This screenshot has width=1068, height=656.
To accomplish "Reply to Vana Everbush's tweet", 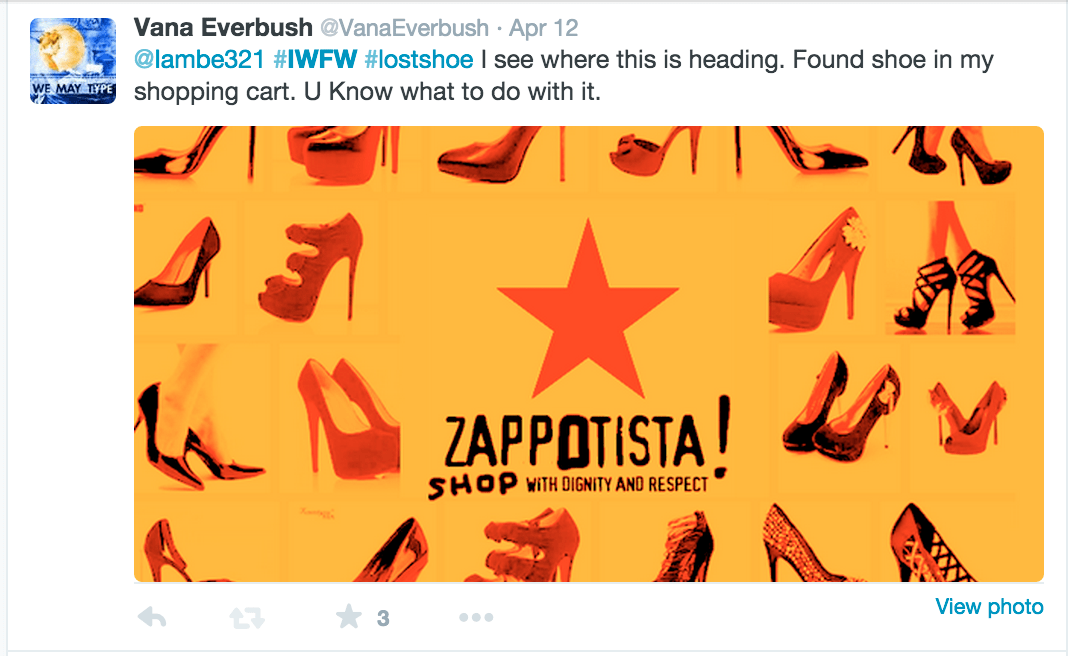I will point(152,618).
